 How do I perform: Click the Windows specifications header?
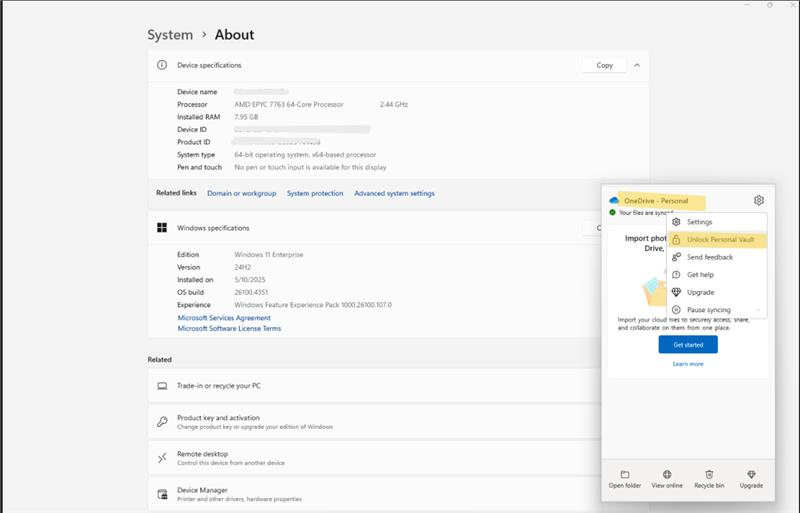(x=375, y=228)
